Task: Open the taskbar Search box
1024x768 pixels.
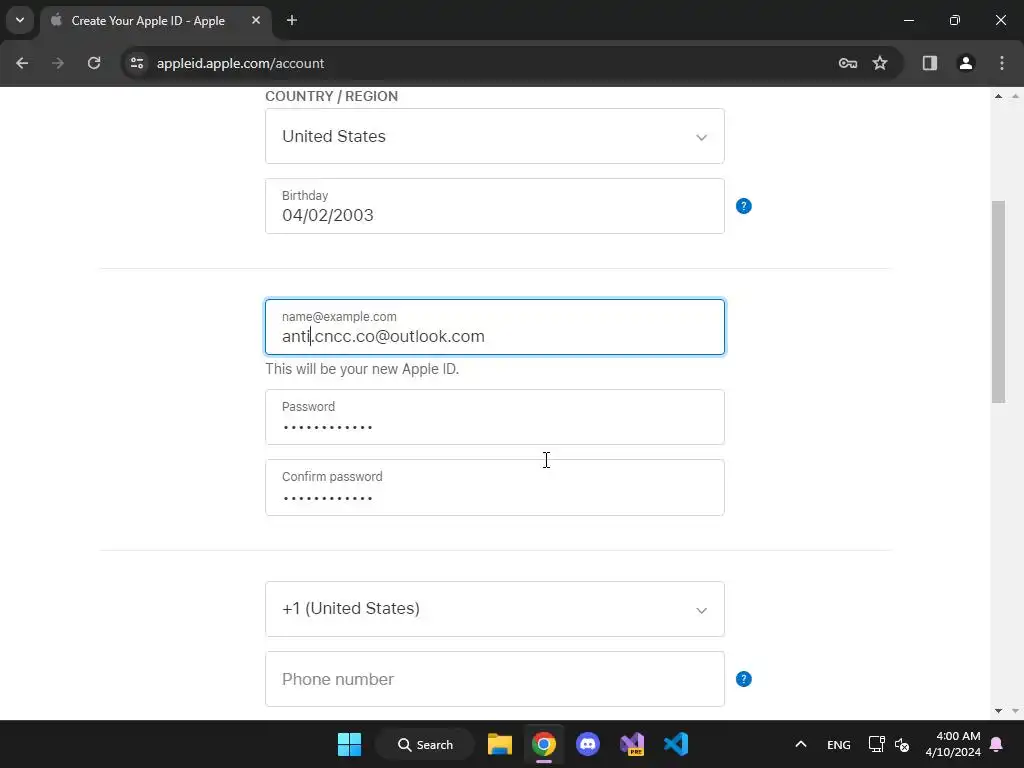Action: click(x=425, y=744)
